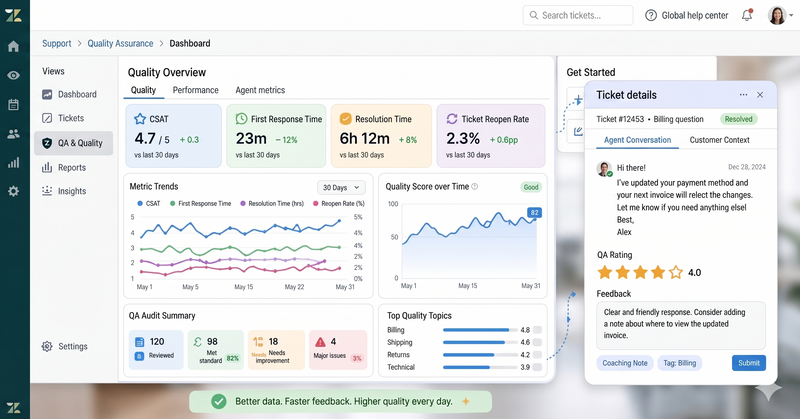Click the First Response Time clock icon
The image size is (800, 419).
241,119
